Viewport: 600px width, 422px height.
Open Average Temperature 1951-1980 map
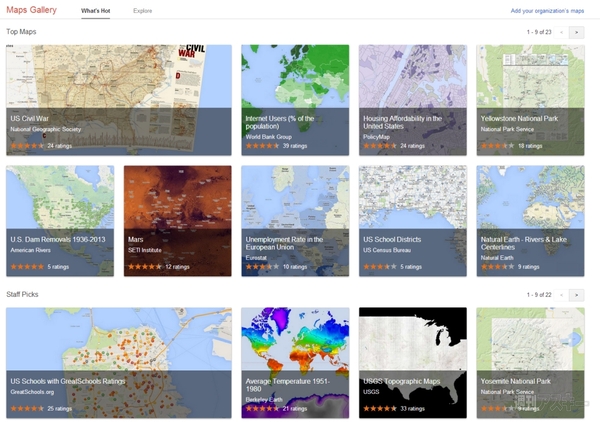click(x=295, y=363)
